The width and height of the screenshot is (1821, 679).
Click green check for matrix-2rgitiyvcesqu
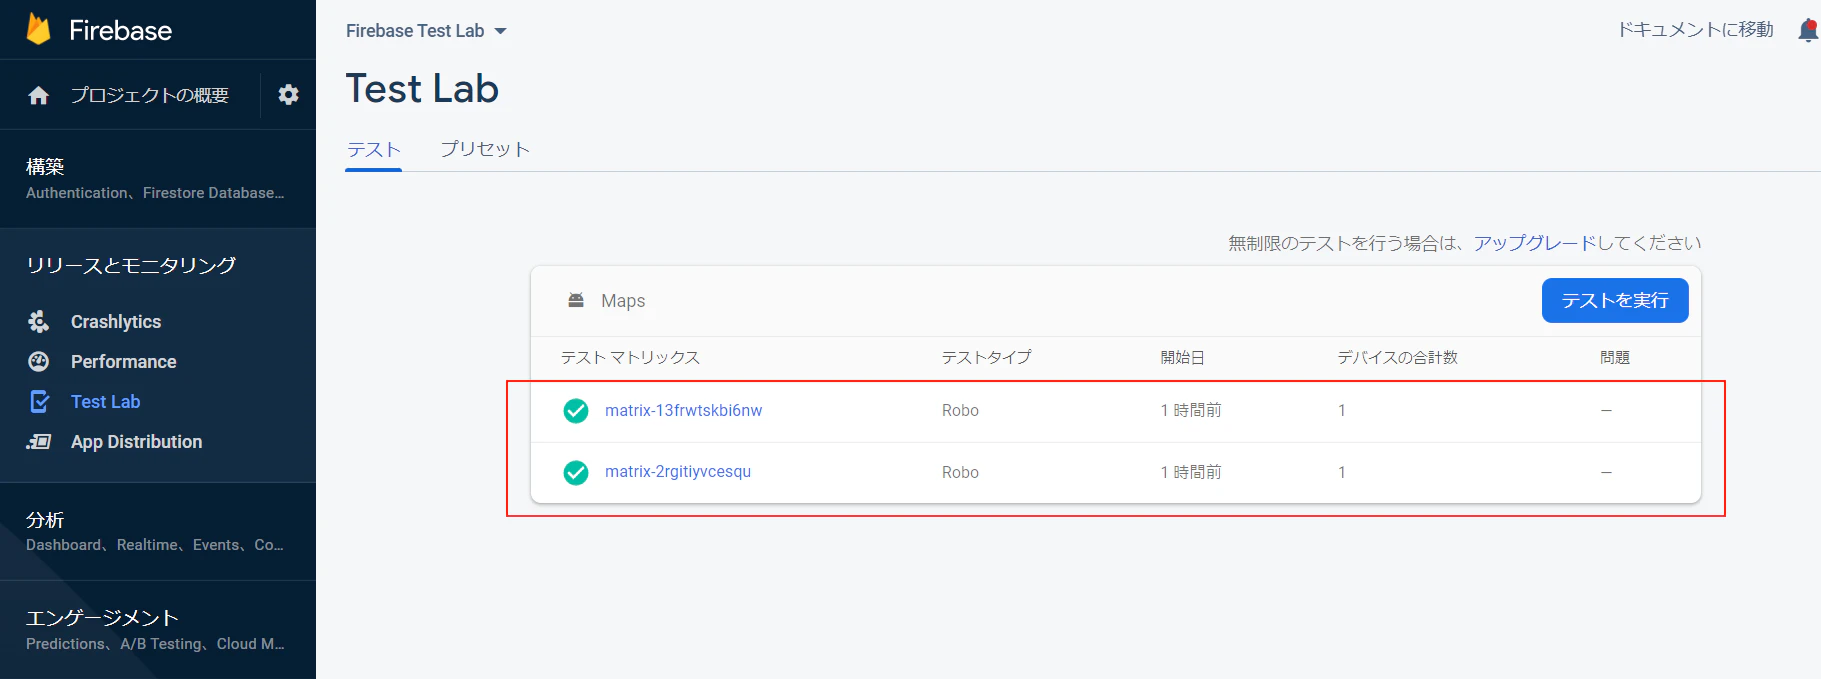(x=576, y=472)
